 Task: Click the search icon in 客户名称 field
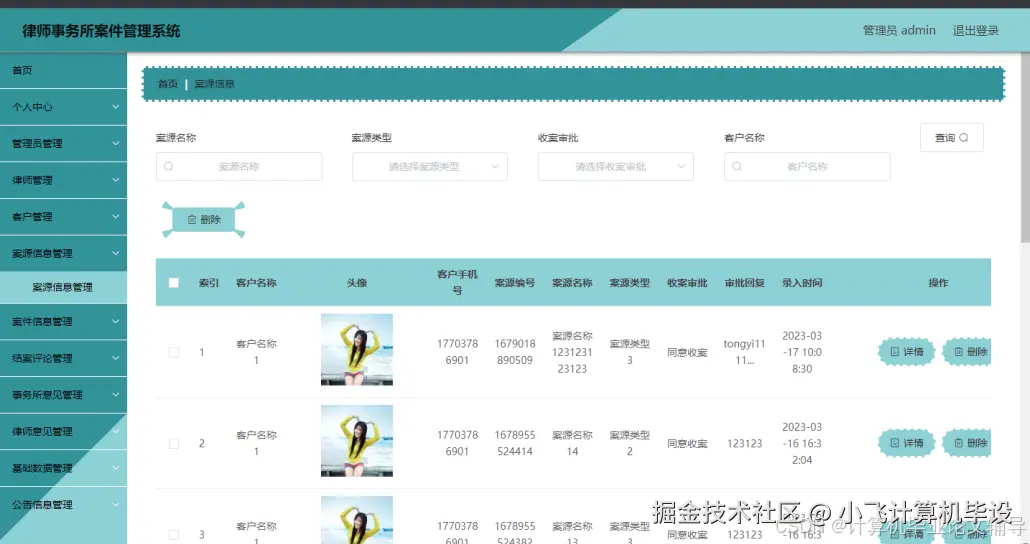(736, 166)
